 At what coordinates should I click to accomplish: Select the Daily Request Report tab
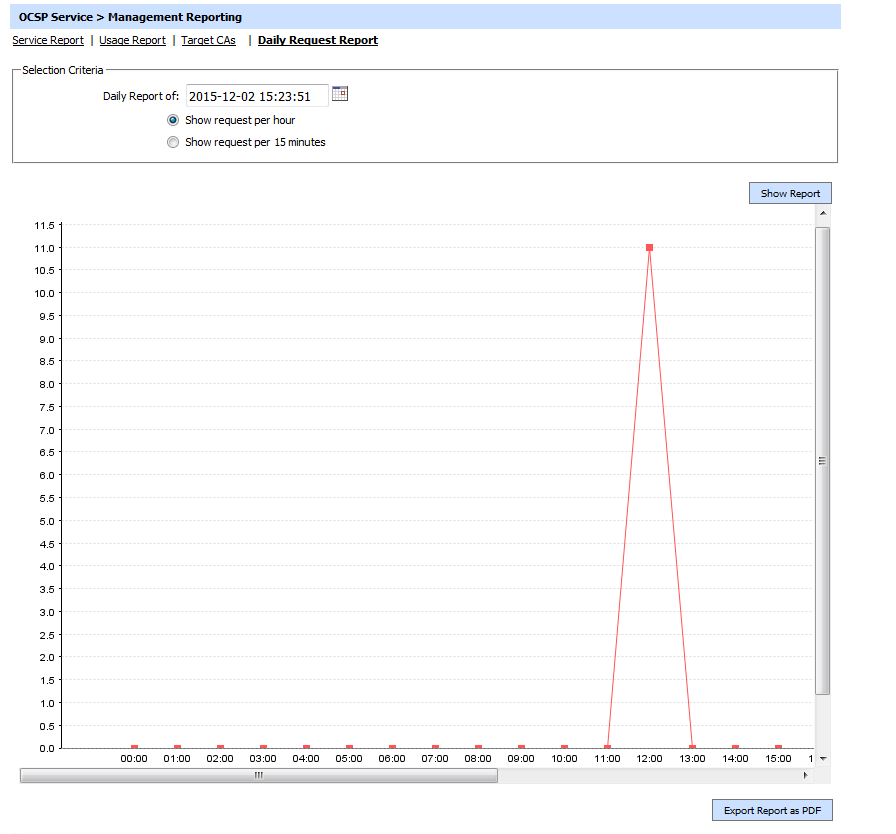click(318, 41)
